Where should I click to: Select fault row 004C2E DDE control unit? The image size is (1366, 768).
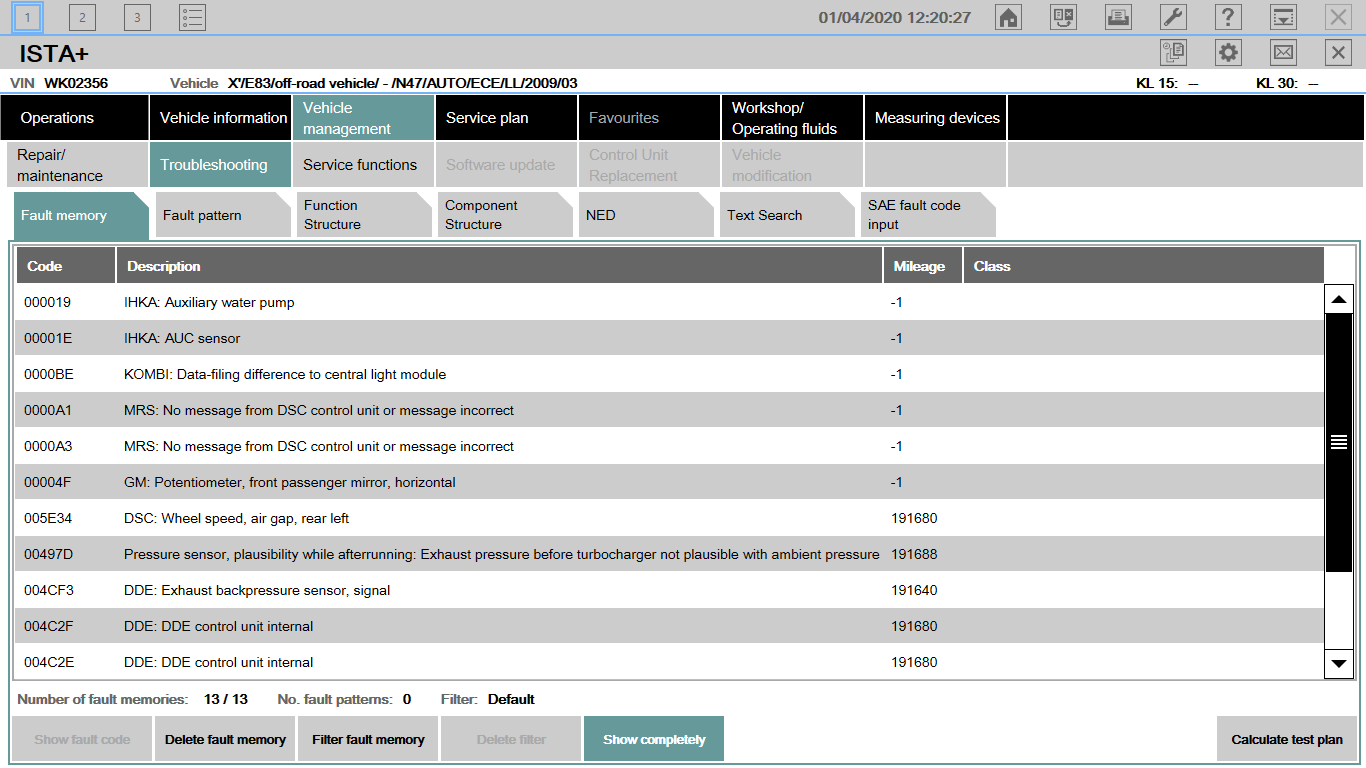670,662
